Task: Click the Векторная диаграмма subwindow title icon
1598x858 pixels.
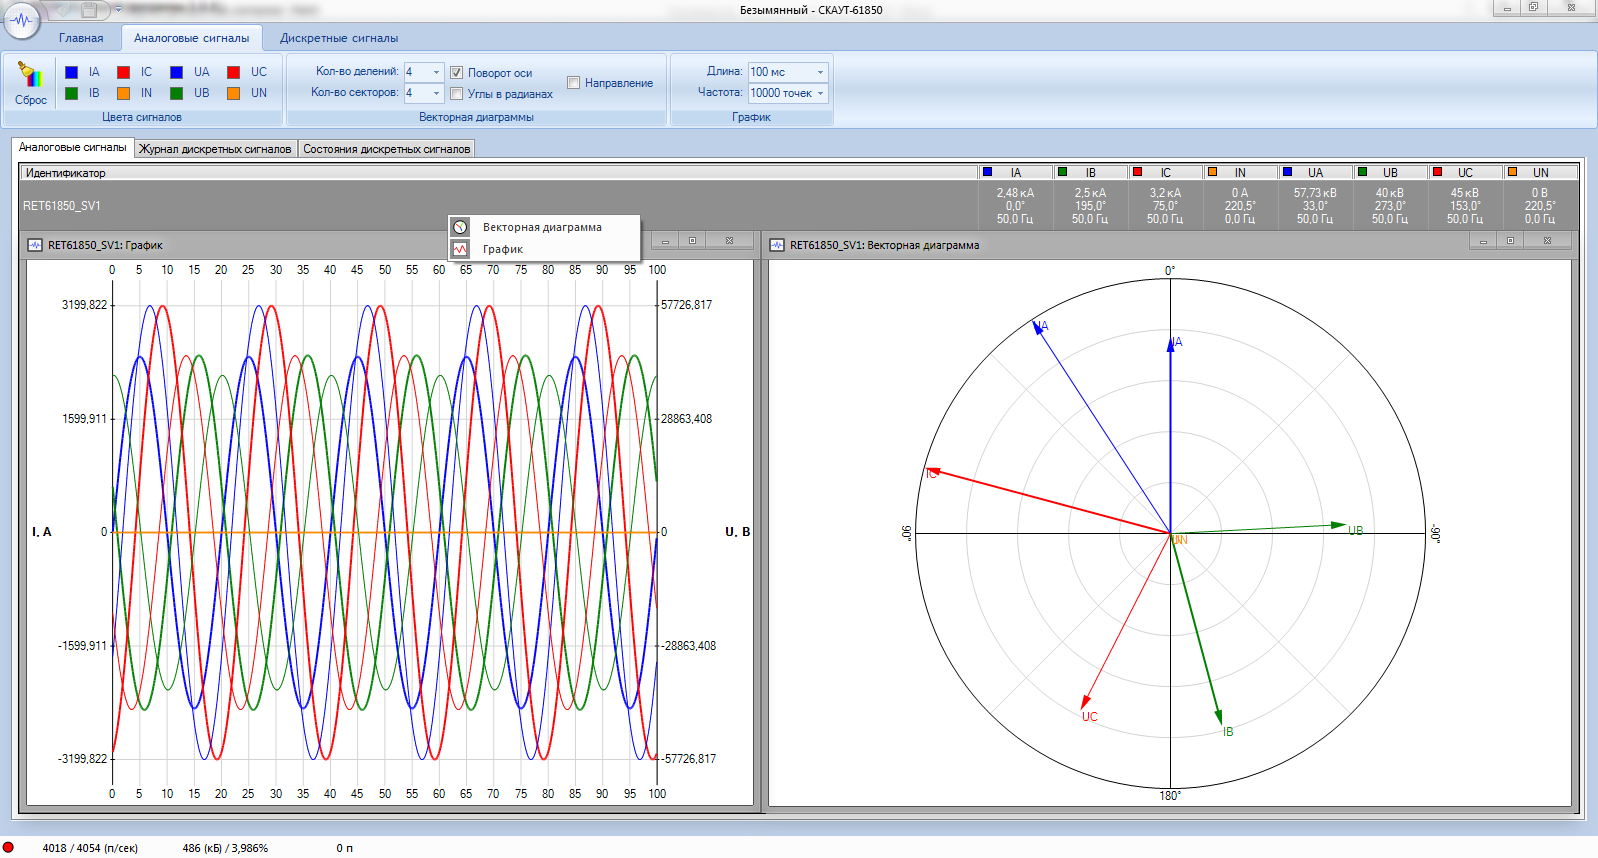Action: [x=777, y=245]
